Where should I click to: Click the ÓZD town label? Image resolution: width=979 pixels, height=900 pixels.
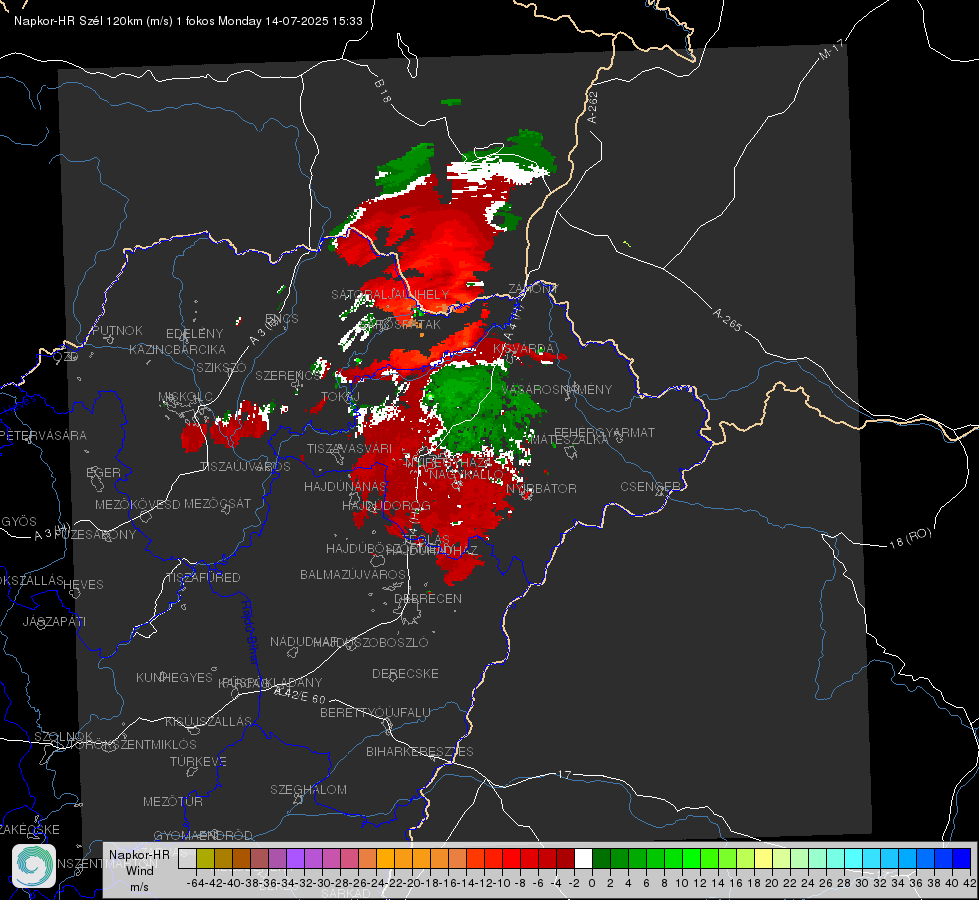(66, 356)
